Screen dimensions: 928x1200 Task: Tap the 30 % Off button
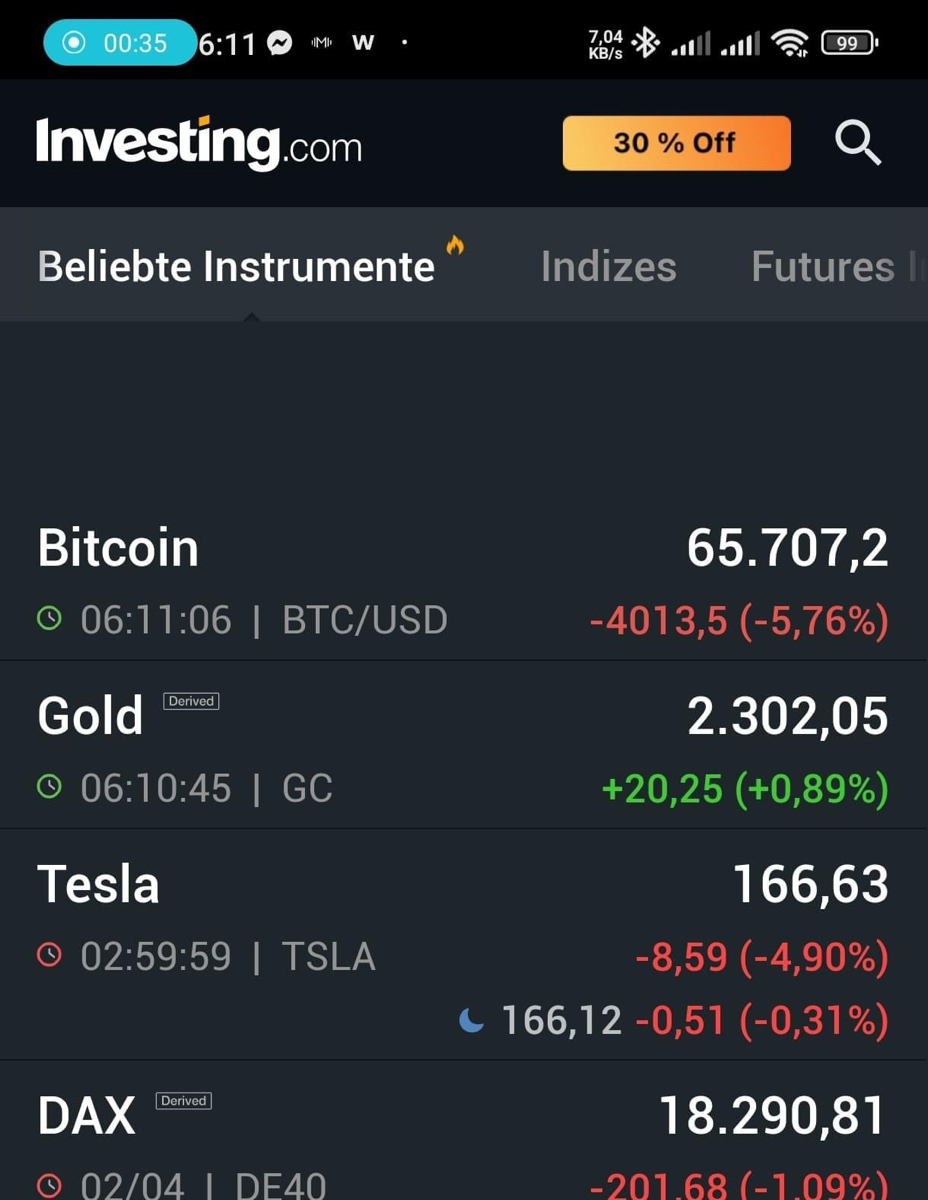tap(677, 143)
